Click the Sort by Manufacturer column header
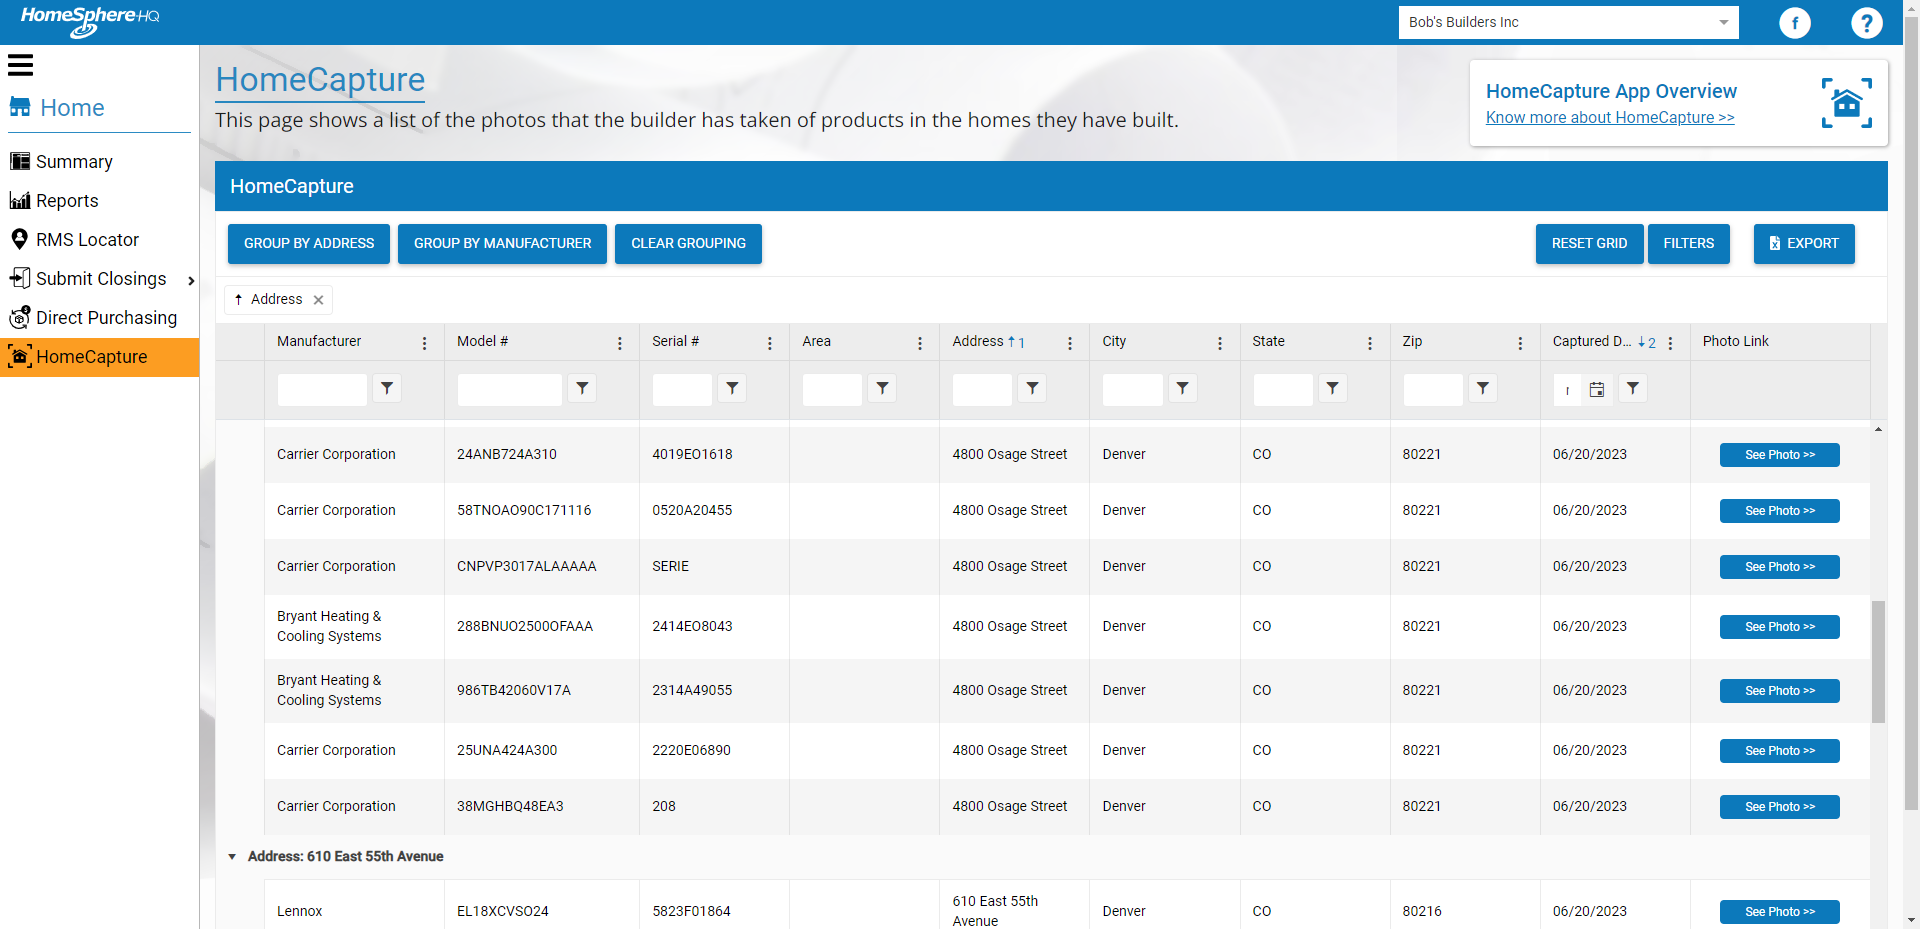Image resolution: width=1920 pixels, height=929 pixels. [x=319, y=341]
